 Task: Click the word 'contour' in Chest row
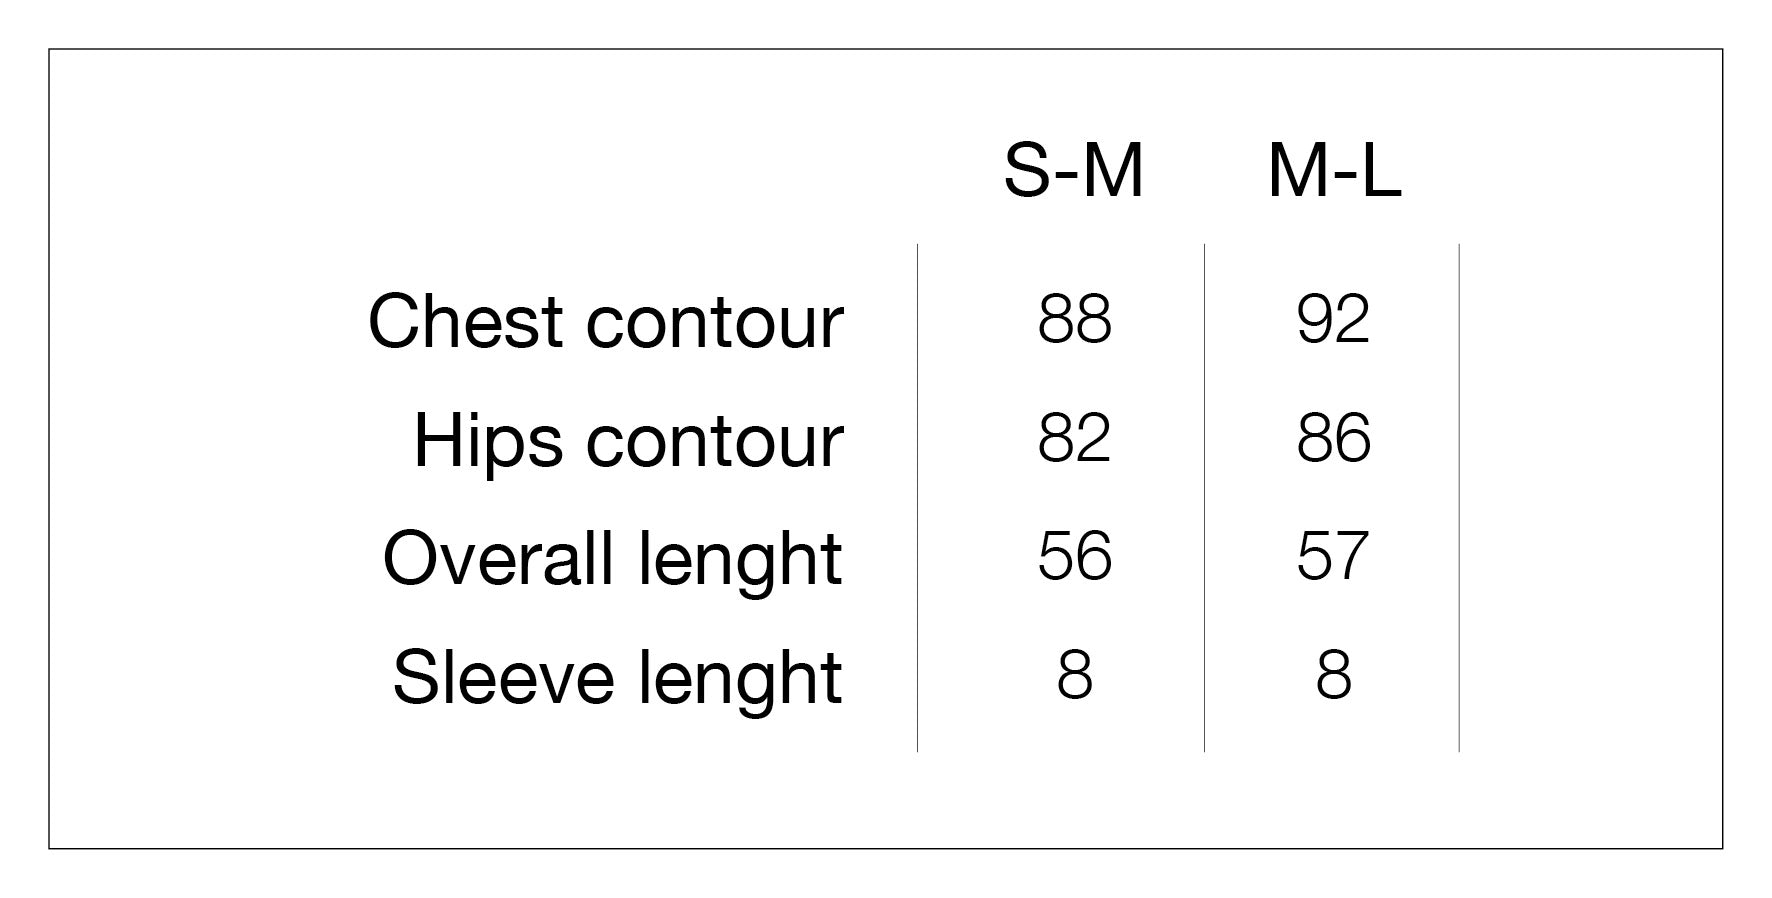(x=715, y=324)
